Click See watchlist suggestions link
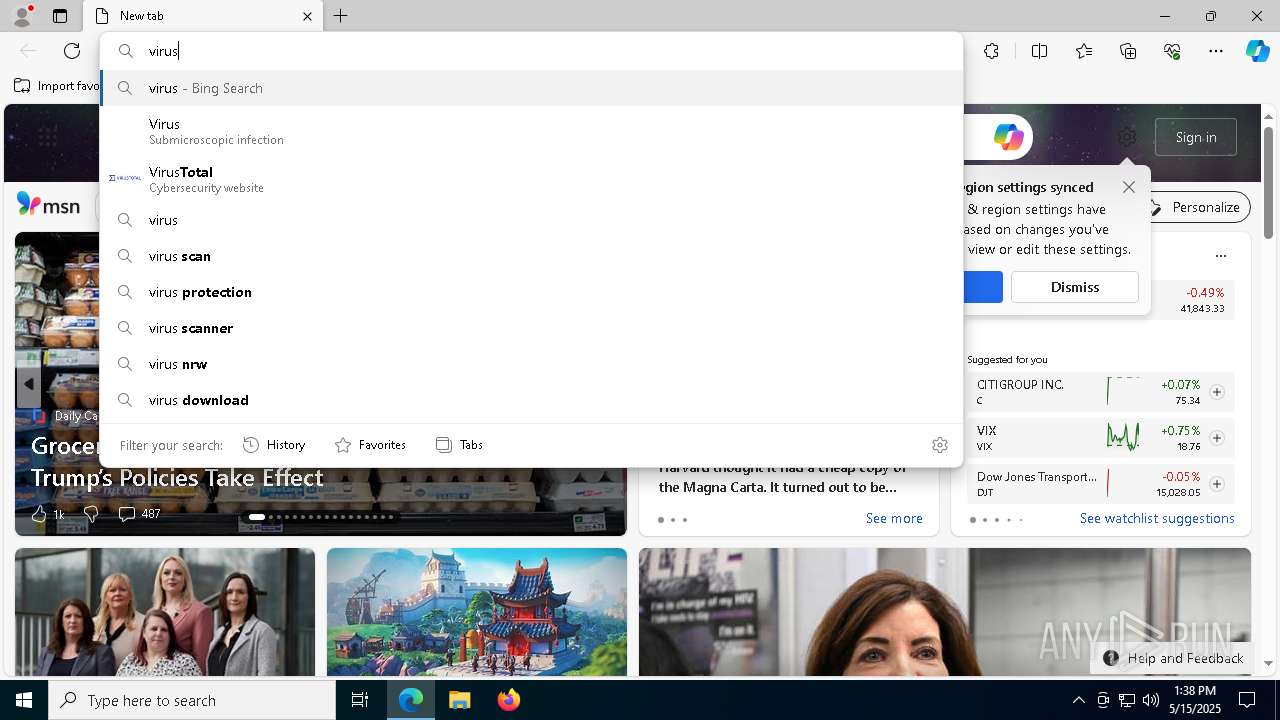Viewport: 1280px width, 720px height. 1157,518
